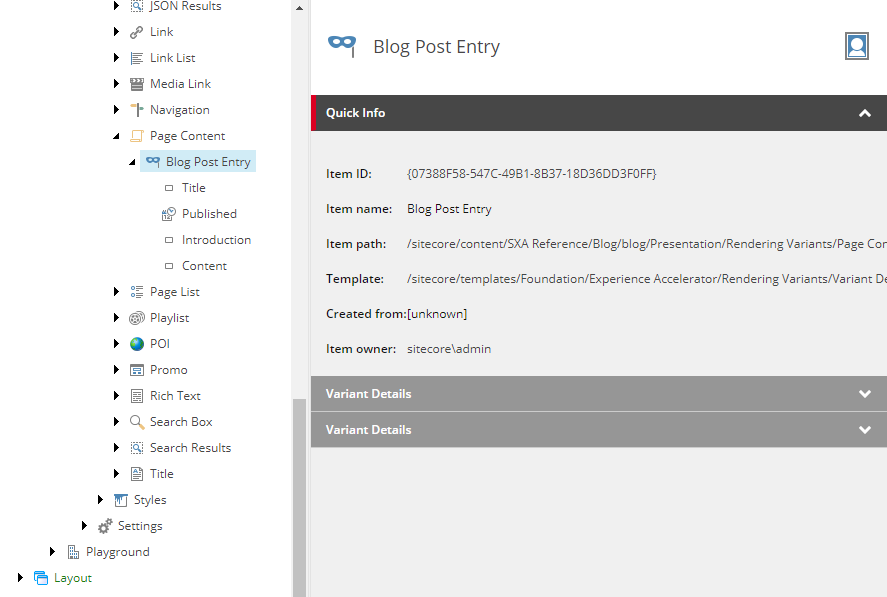
Task: Click the Item ID GUID value
Action: [532, 174]
